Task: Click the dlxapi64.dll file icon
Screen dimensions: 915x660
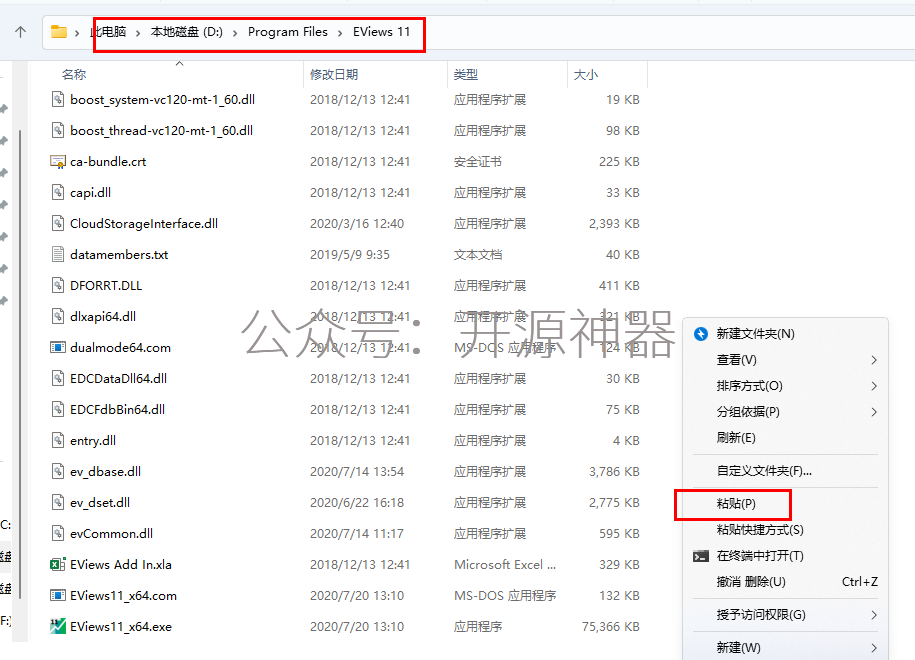Action: pos(58,316)
